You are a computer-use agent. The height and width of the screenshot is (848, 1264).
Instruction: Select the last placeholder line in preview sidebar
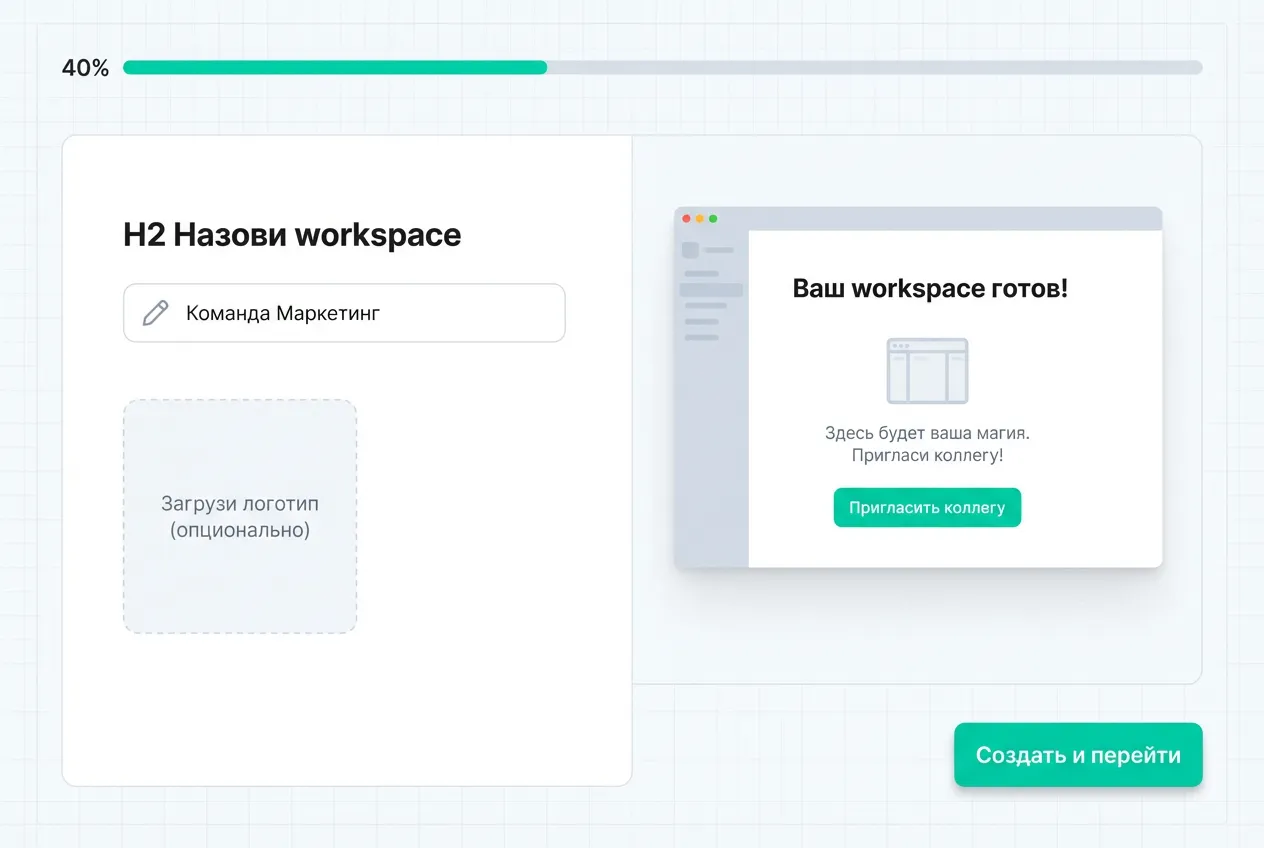coord(701,338)
